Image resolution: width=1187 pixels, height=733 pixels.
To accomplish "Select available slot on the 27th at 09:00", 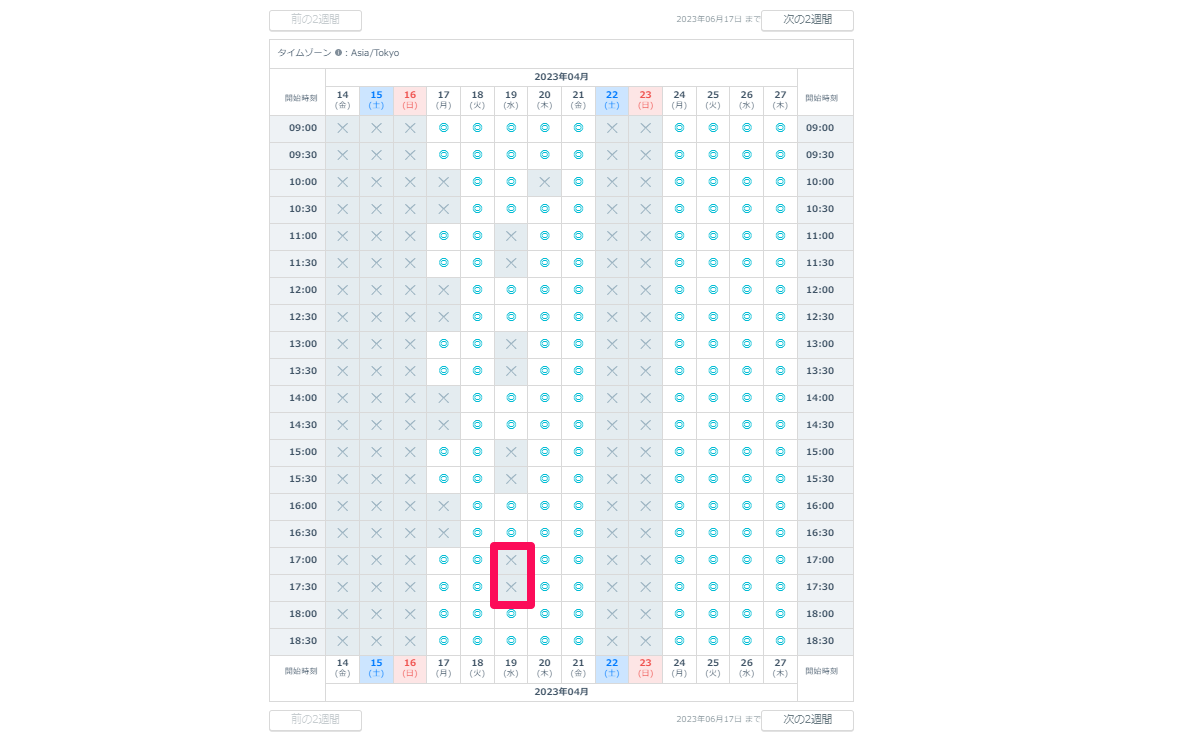I will pyautogui.click(x=780, y=128).
